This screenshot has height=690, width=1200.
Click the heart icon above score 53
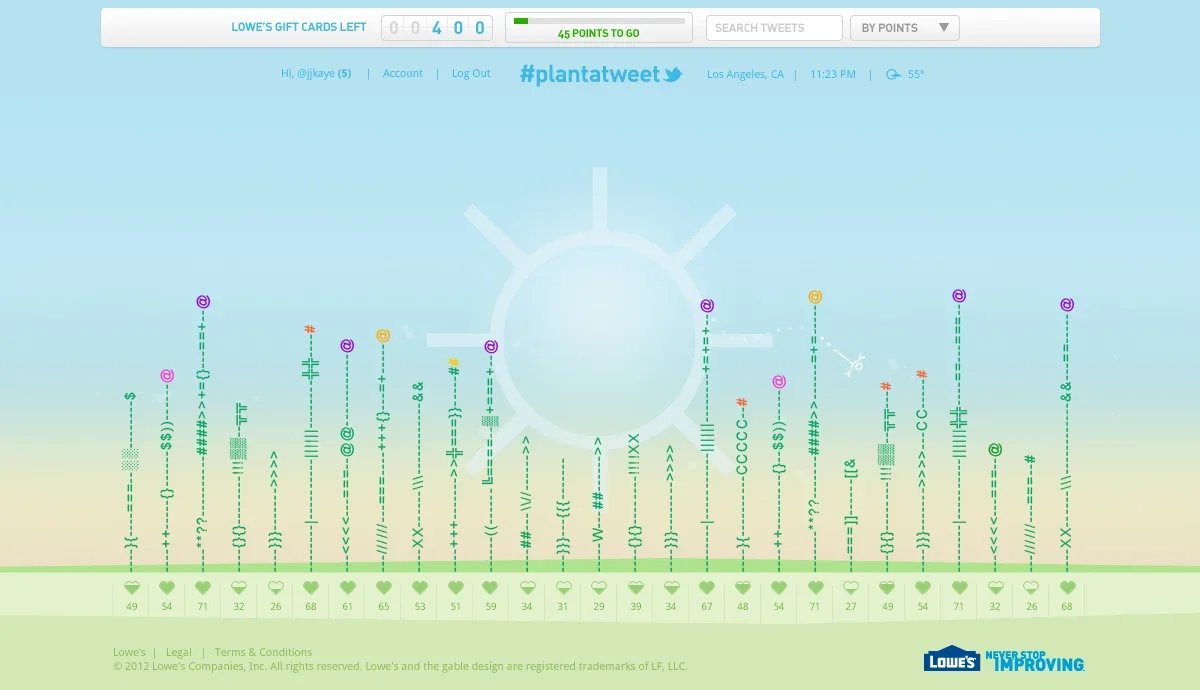tap(419, 588)
